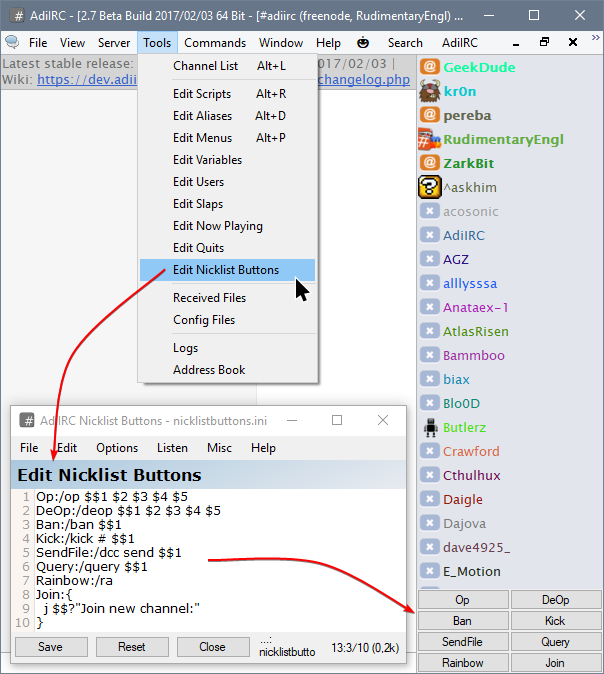Select Edit Variables entry
The height and width of the screenshot is (674, 604).
point(227,159)
